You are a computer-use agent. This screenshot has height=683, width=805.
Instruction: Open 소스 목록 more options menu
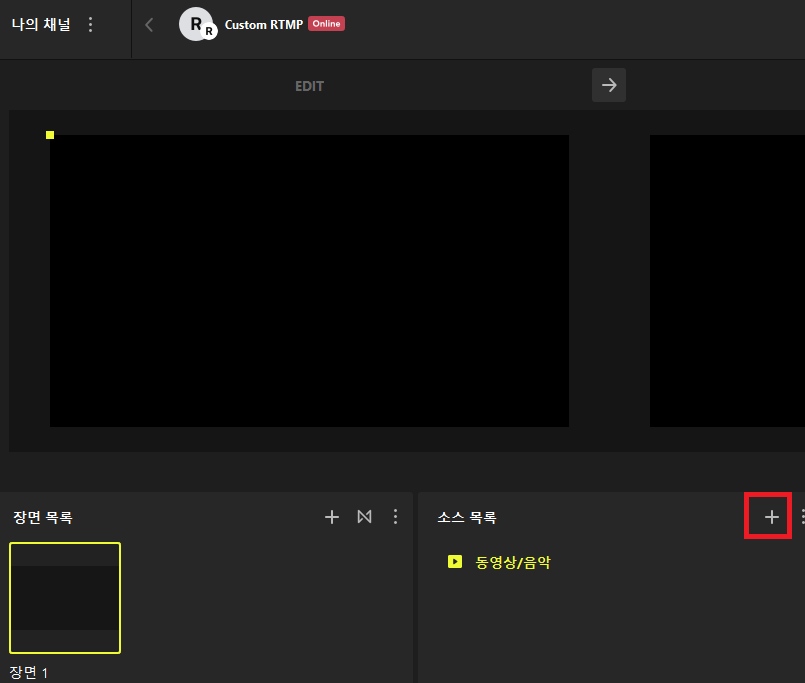tap(802, 517)
